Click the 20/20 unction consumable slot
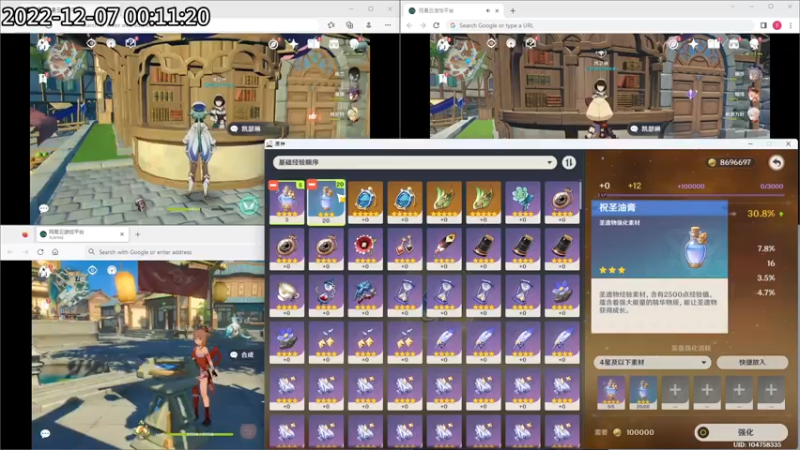Screen dimensions: 800x450 click(643, 392)
